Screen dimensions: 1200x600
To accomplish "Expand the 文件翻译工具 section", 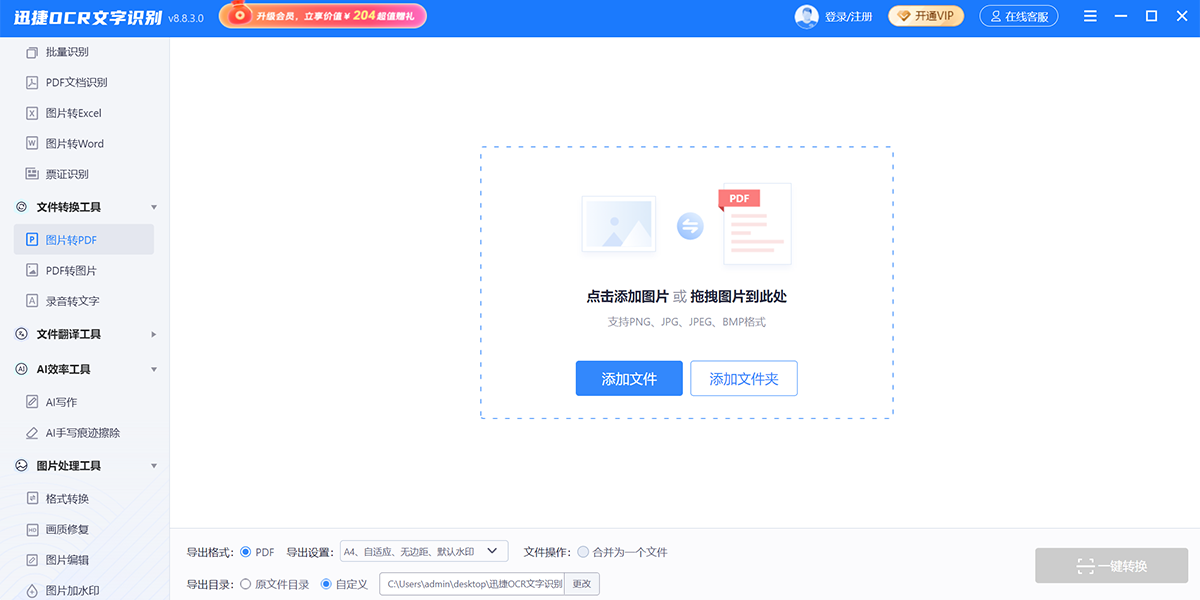I will pyautogui.click(x=70, y=333).
